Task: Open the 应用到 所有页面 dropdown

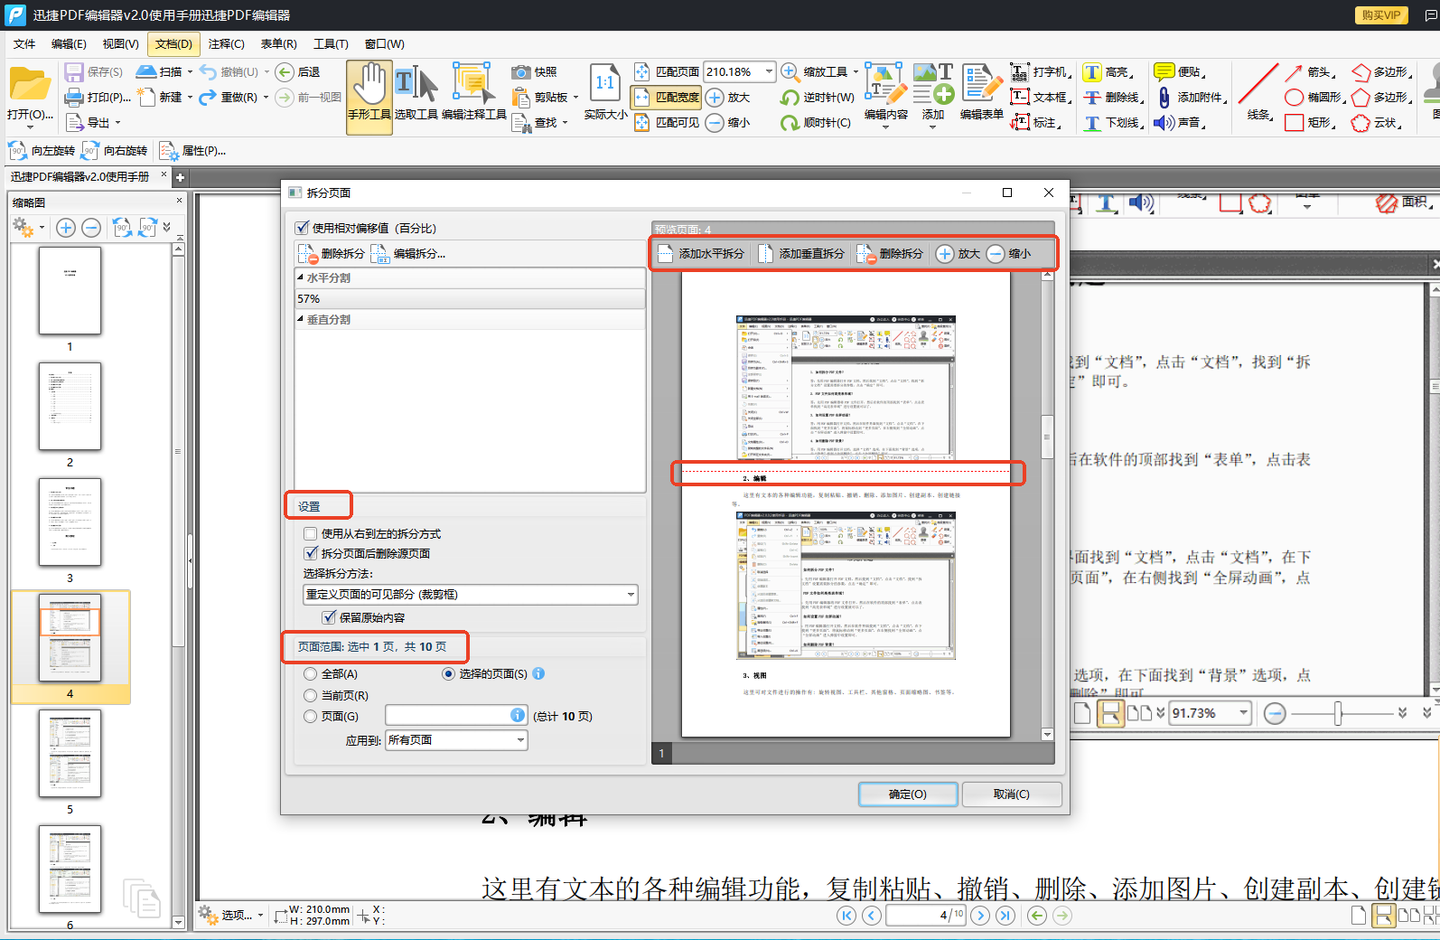Action: 456,740
